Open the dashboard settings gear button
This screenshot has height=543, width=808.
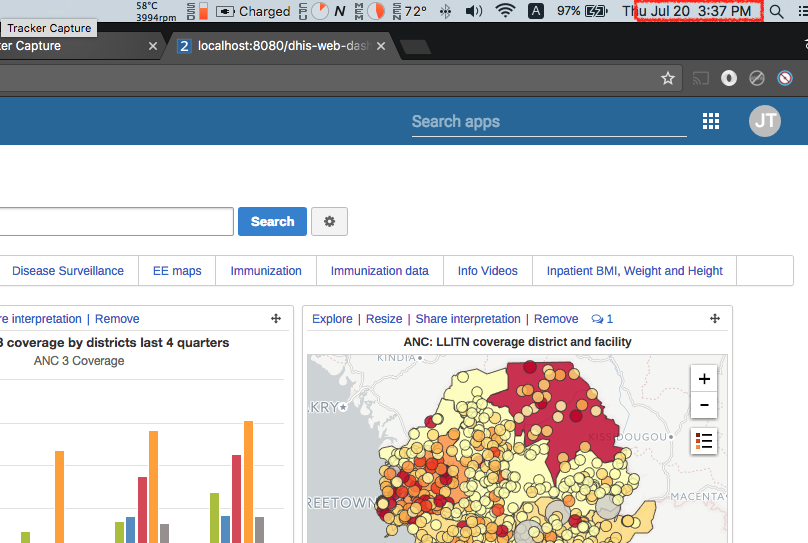tap(329, 222)
